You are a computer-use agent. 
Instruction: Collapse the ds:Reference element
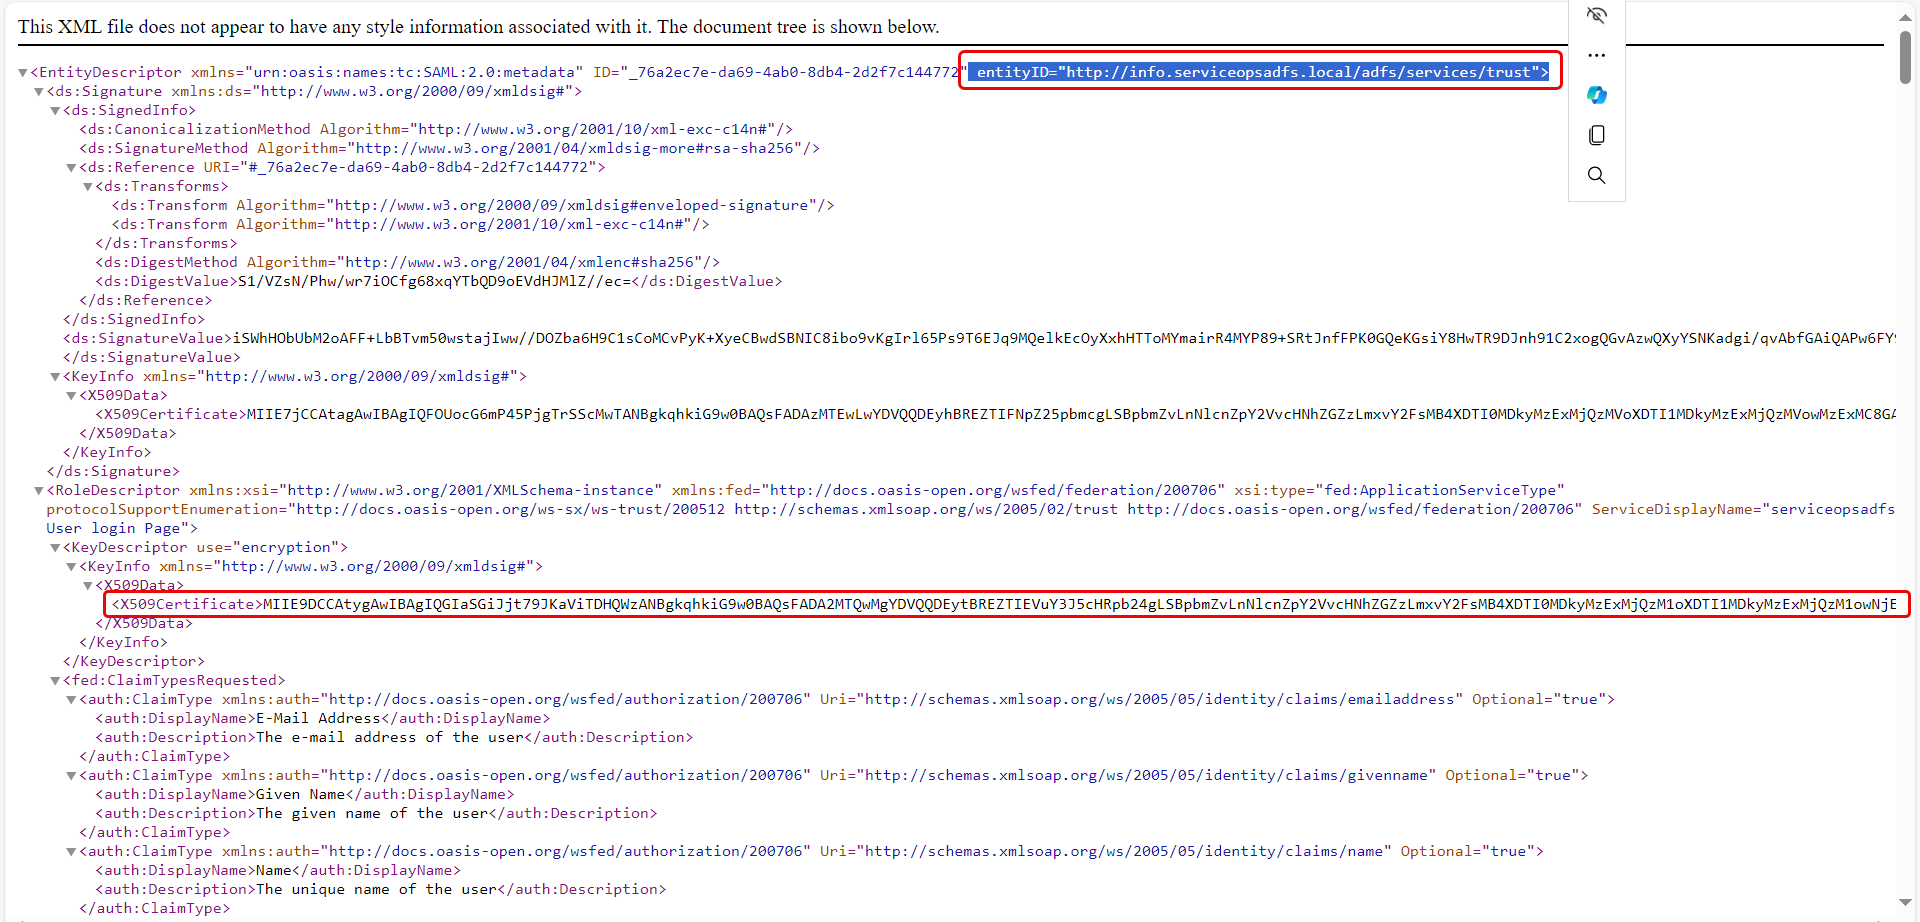(70, 167)
